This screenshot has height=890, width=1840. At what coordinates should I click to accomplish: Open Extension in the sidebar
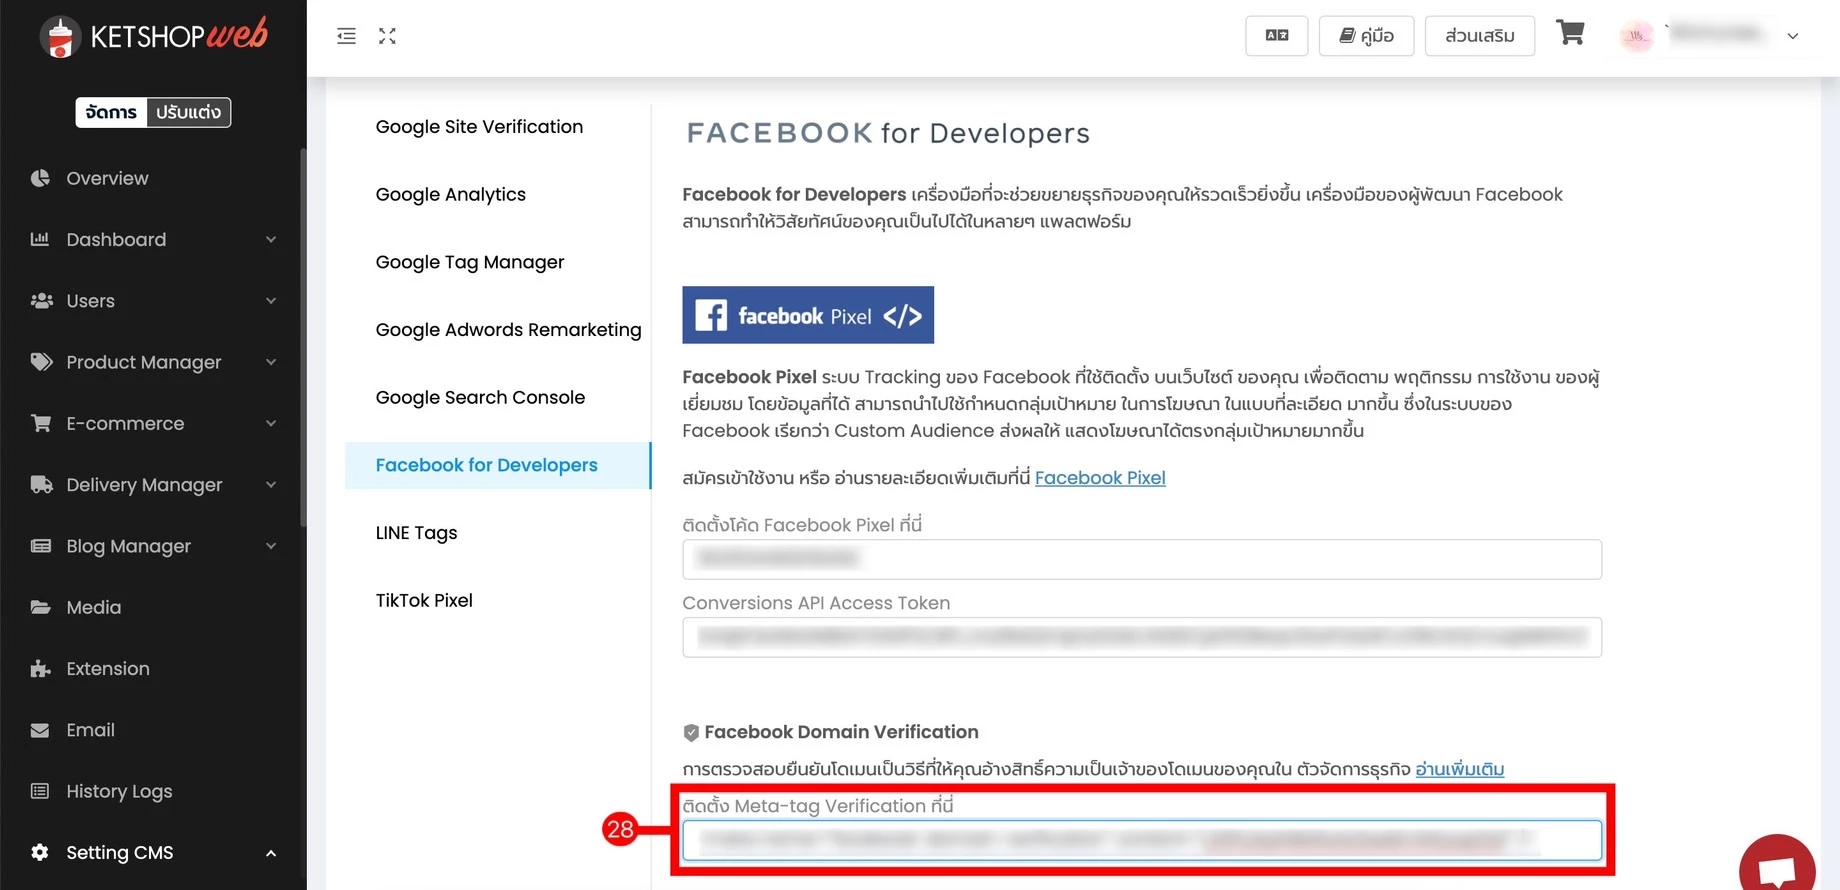click(x=108, y=669)
